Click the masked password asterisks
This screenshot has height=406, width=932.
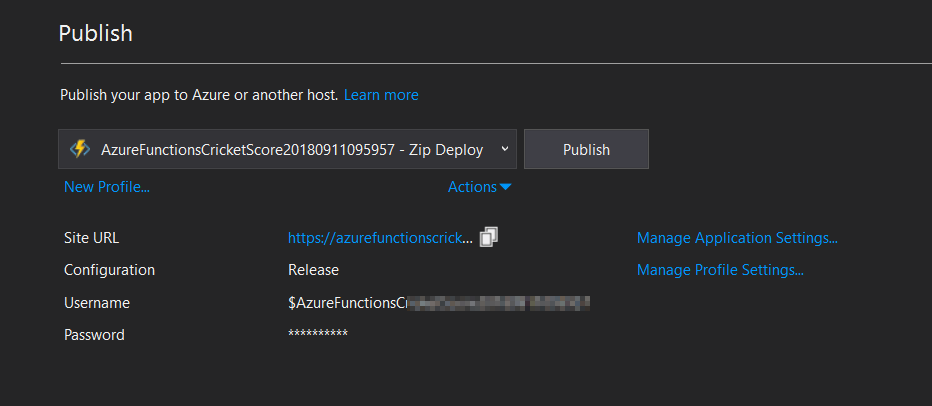(318, 334)
